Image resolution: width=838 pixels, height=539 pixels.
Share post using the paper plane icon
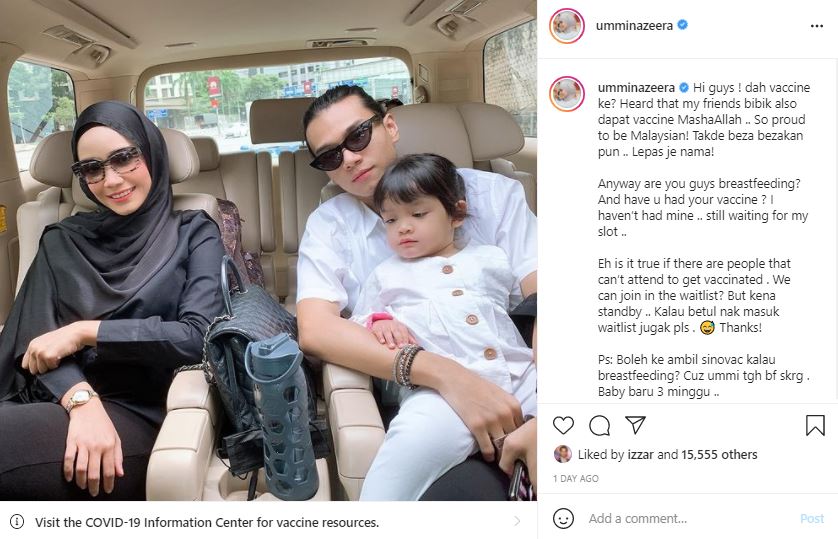coord(635,425)
